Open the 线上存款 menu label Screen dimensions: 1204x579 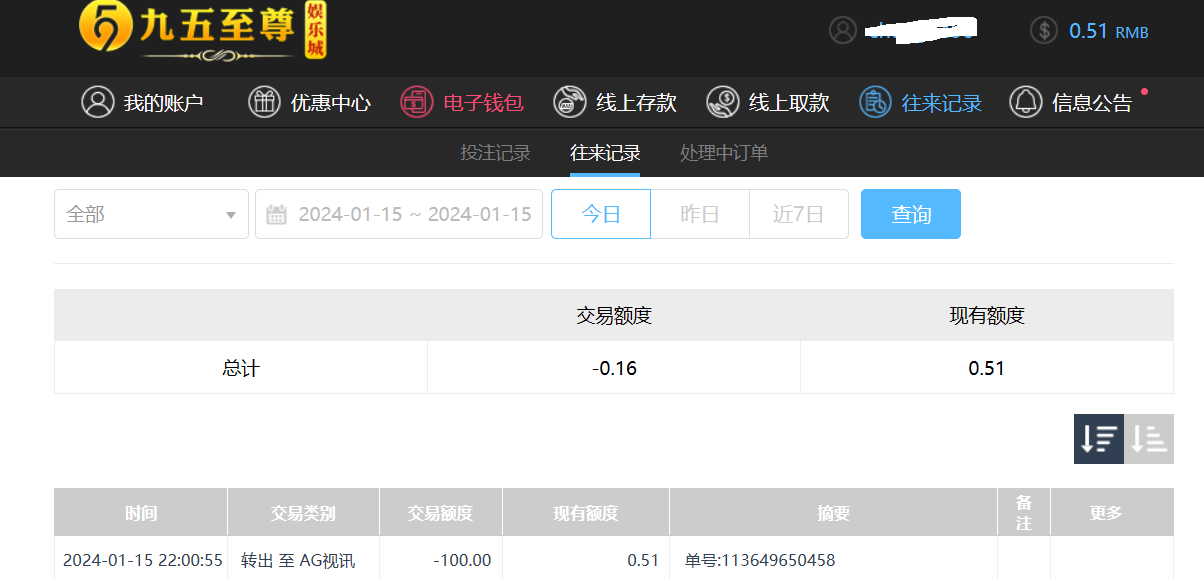[637, 102]
